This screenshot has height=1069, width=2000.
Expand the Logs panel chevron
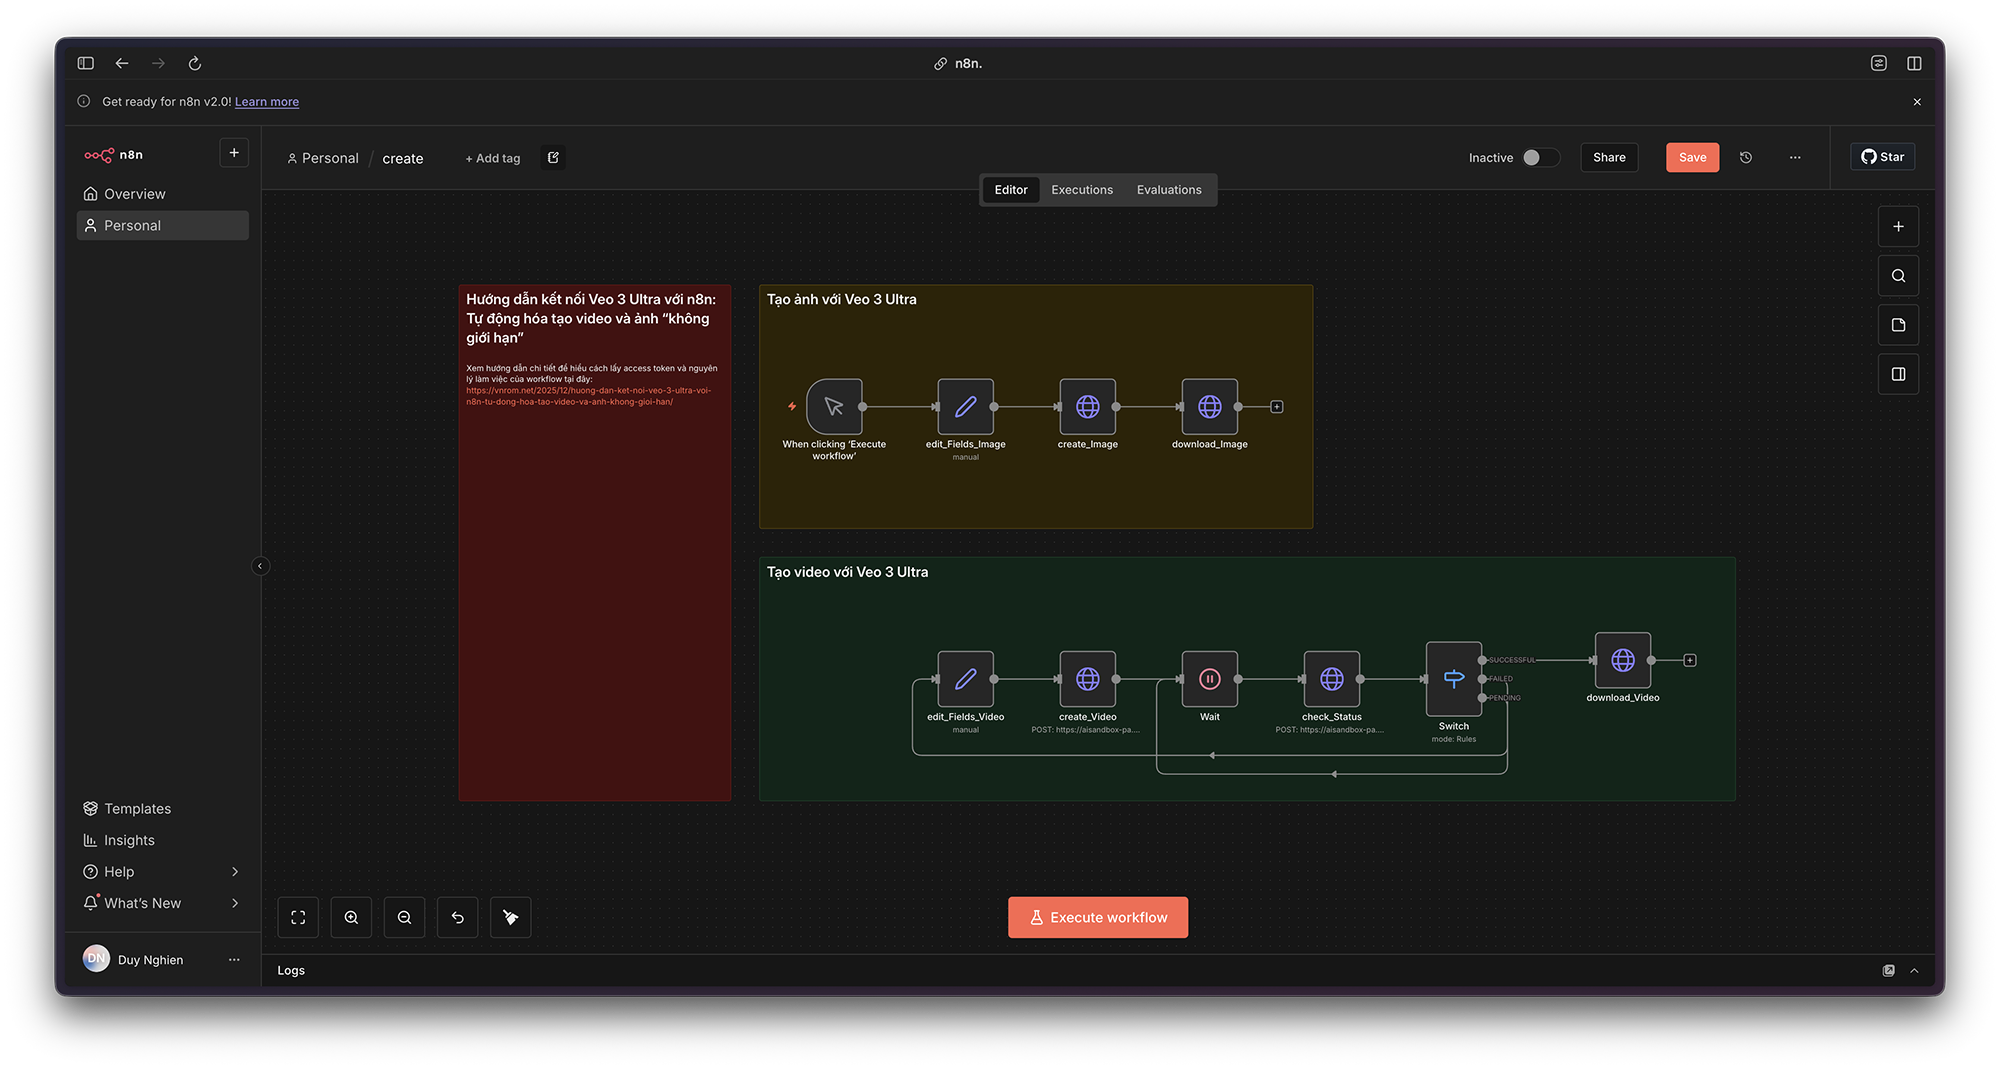coord(1914,970)
